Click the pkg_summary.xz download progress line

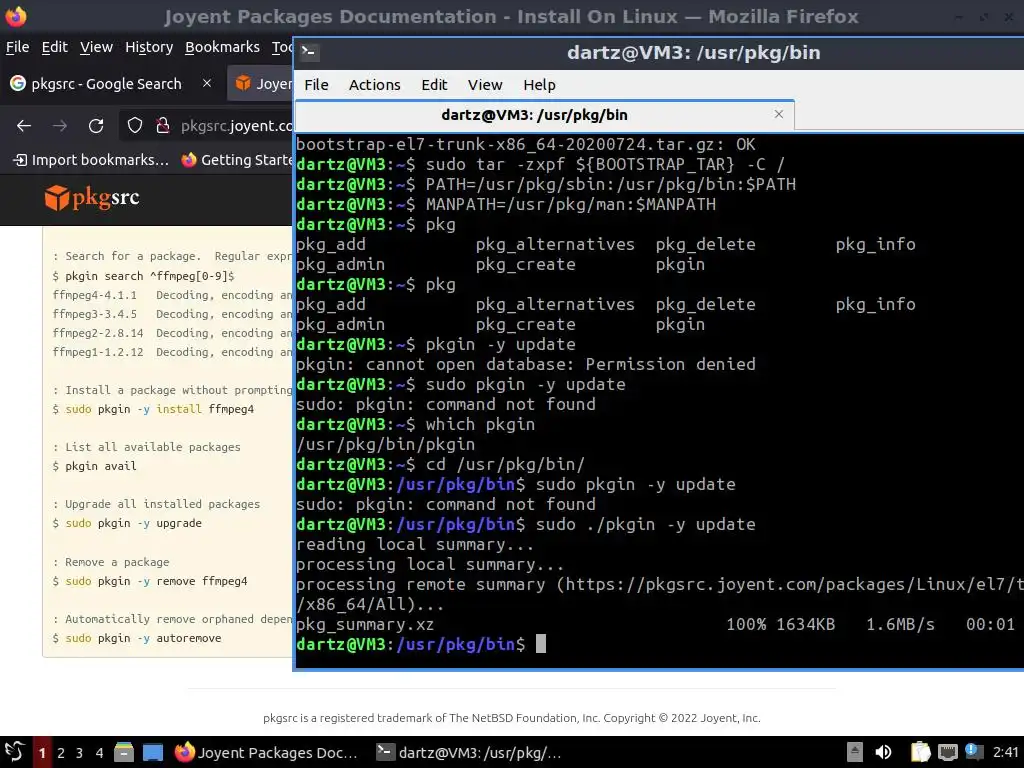656,624
